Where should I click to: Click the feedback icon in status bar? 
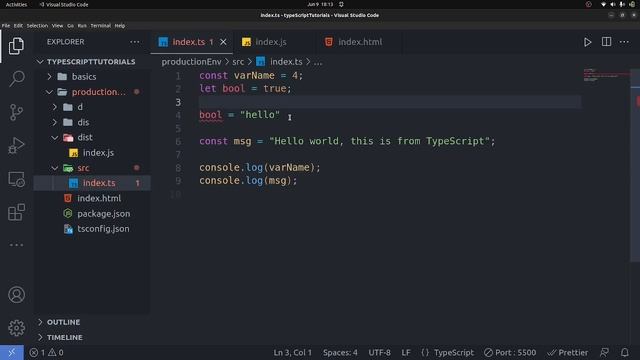[x=604, y=352]
